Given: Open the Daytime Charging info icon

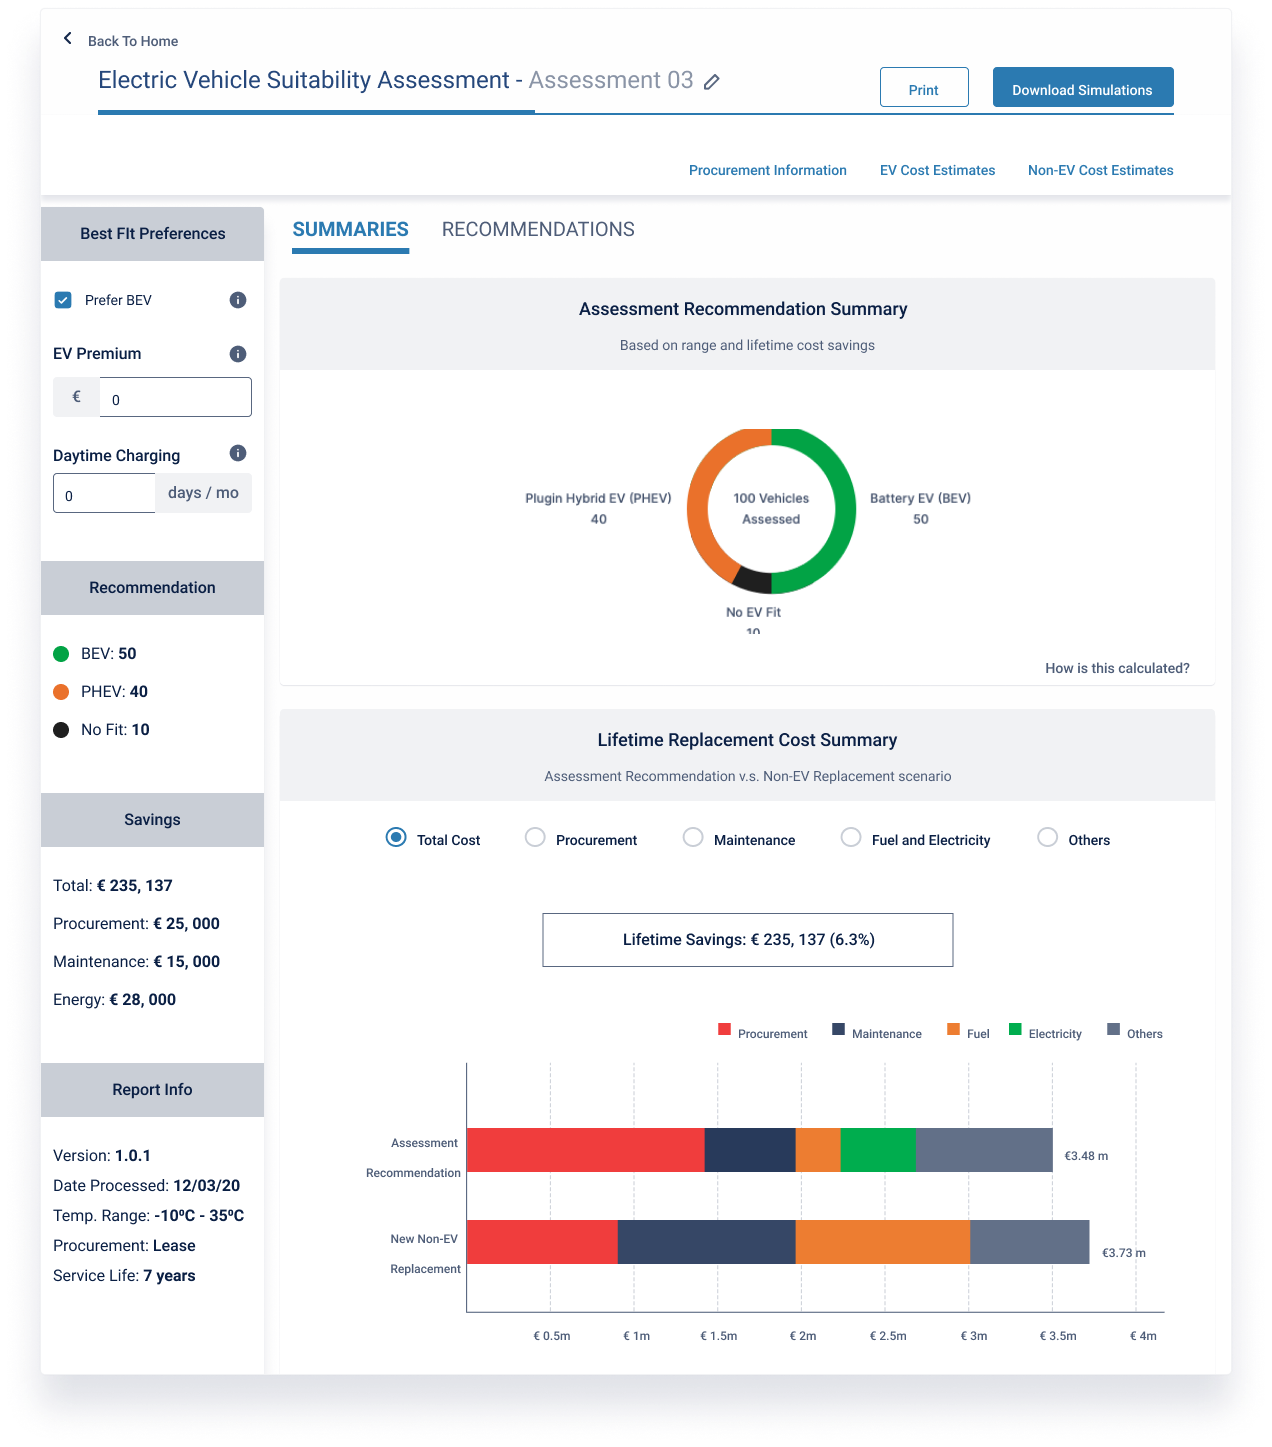Looking at the screenshot, I should [x=238, y=453].
